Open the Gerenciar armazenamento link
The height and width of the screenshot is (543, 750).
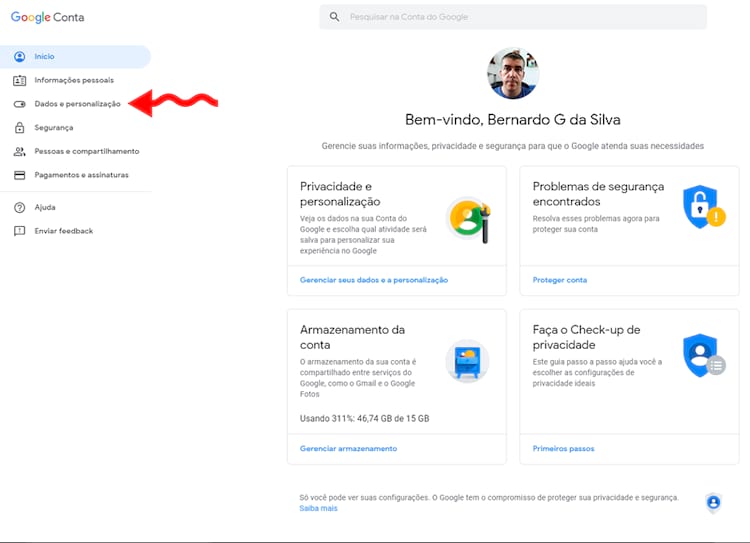[348, 448]
